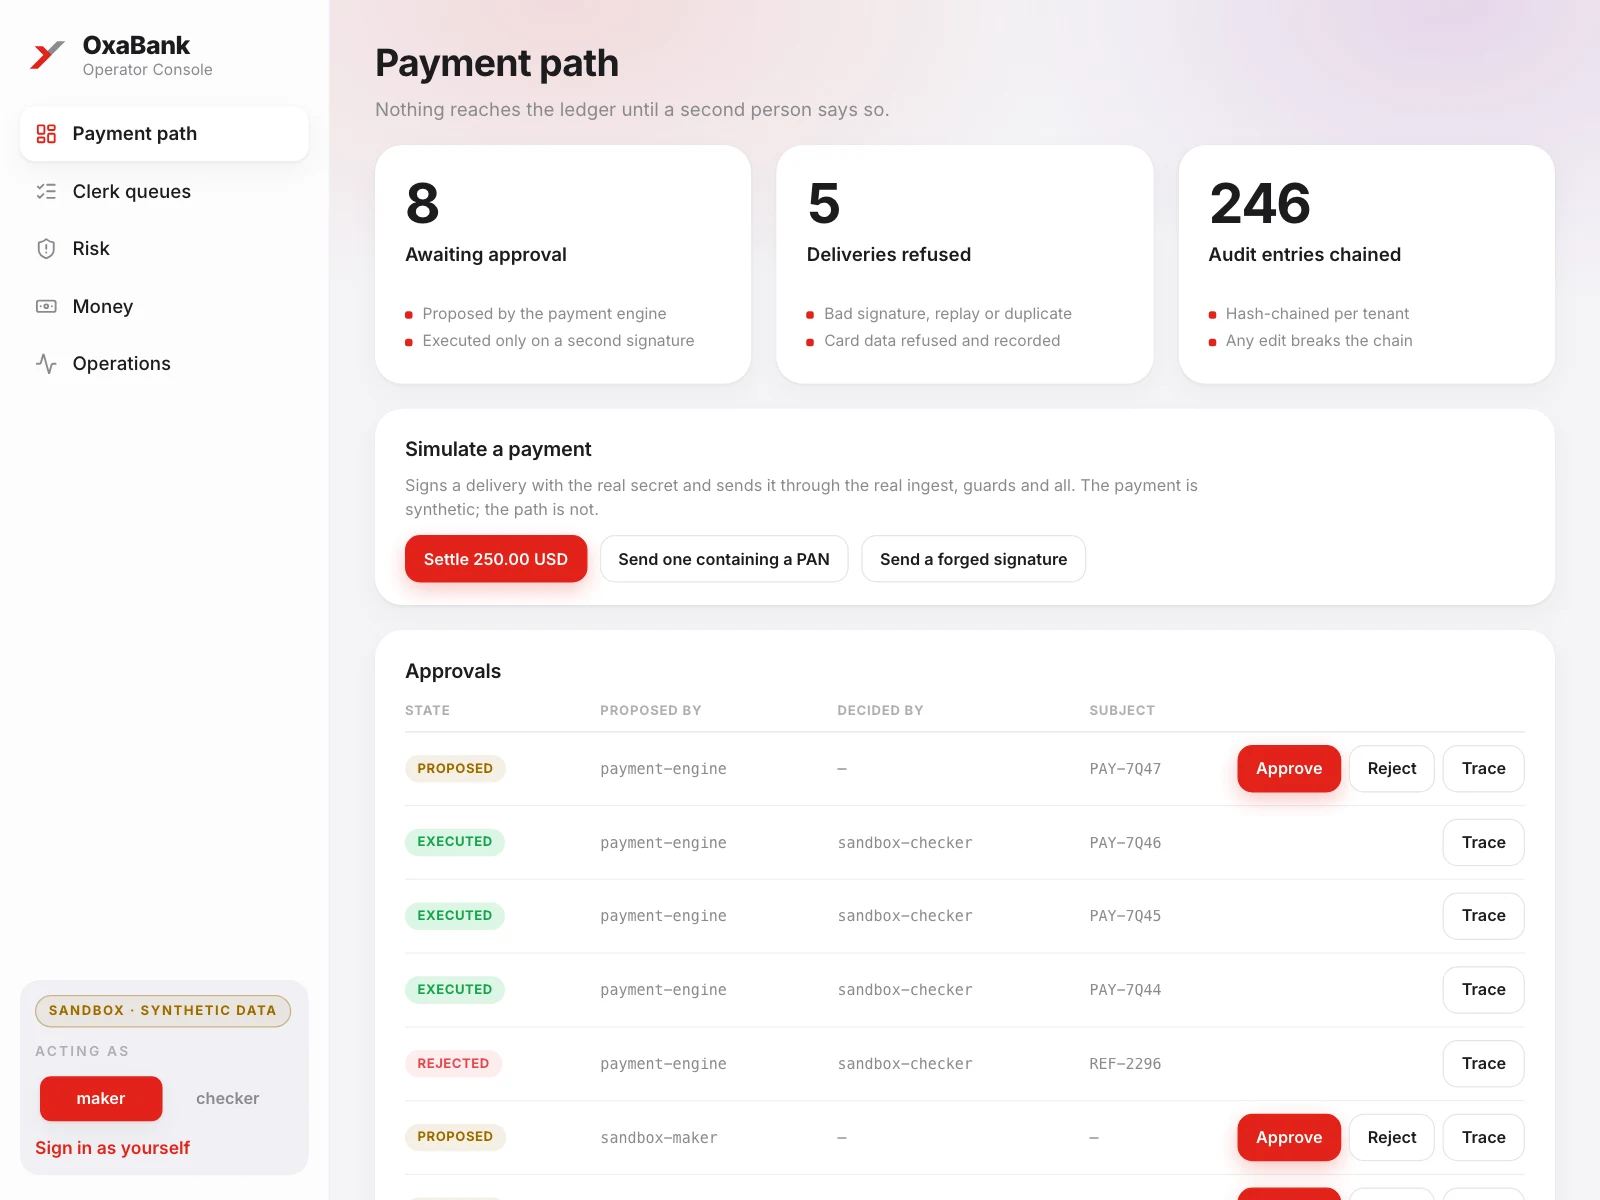Image resolution: width=1600 pixels, height=1200 pixels.
Task: Reject the PAY-7Q47 proposal
Action: click(x=1392, y=769)
